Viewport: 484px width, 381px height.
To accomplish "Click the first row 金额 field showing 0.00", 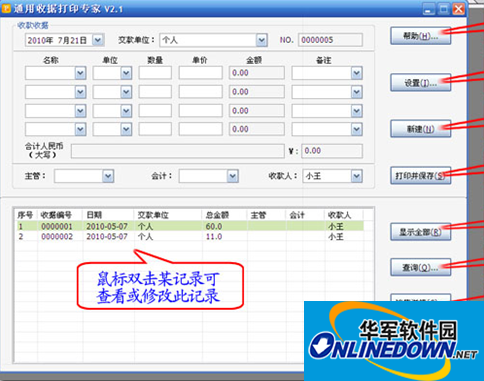I will 257,73.
